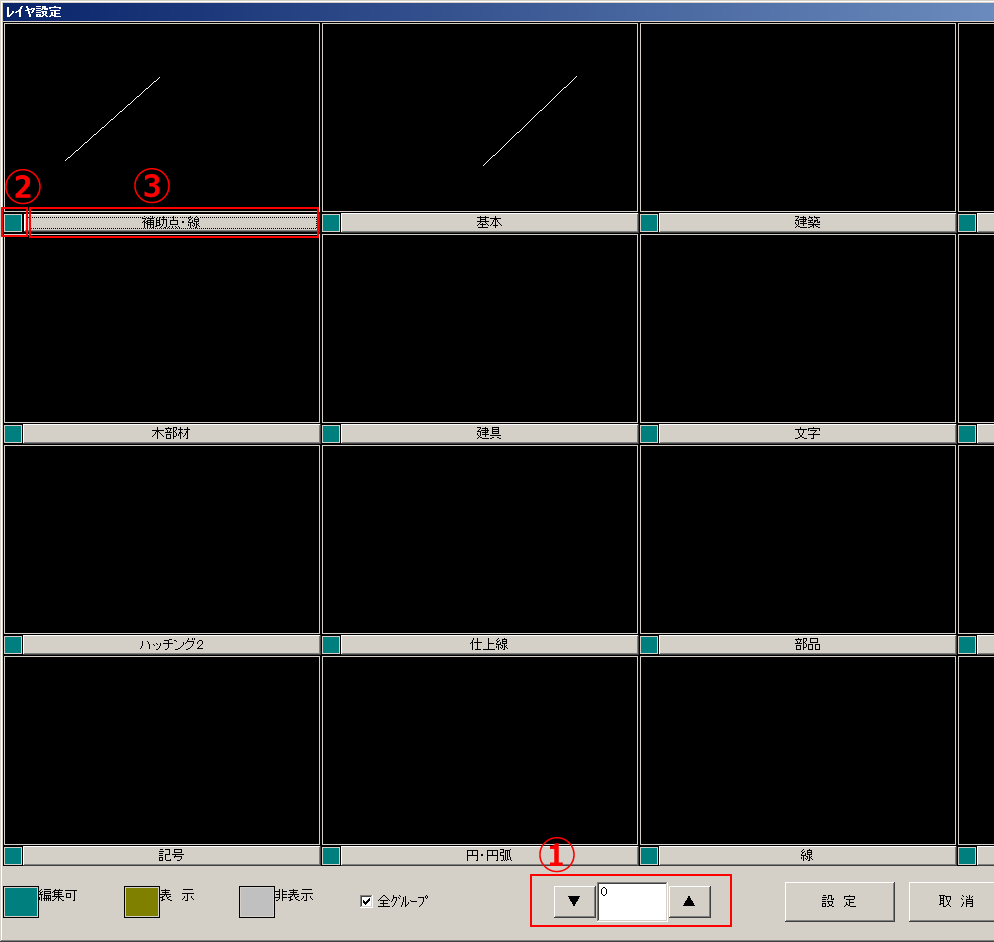The height and width of the screenshot is (942, 994).
Task: Click the teal 編集可 color swatch
Action: (21, 902)
